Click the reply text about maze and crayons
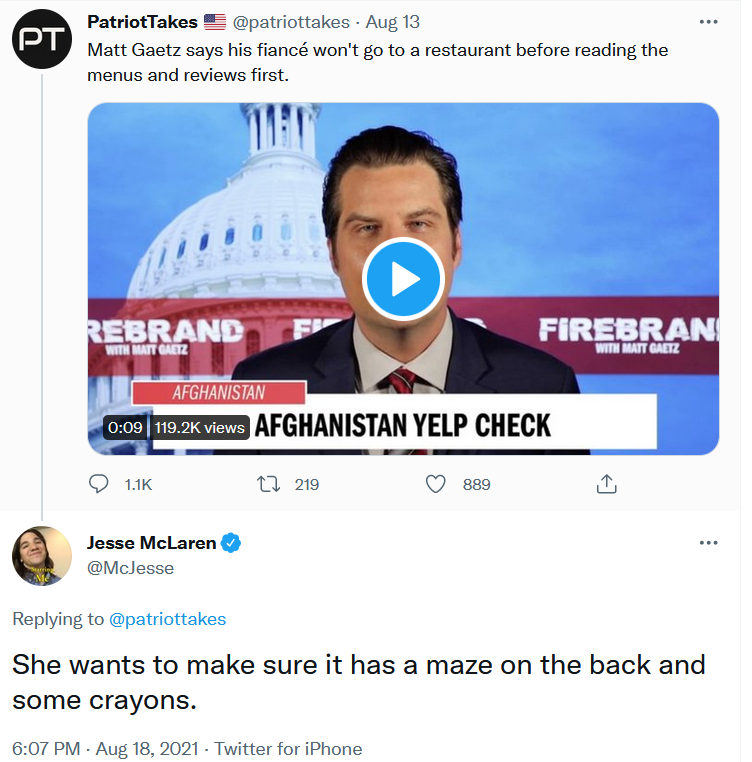The height and width of the screenshot is (762, 752). click(x=358, y=682)
